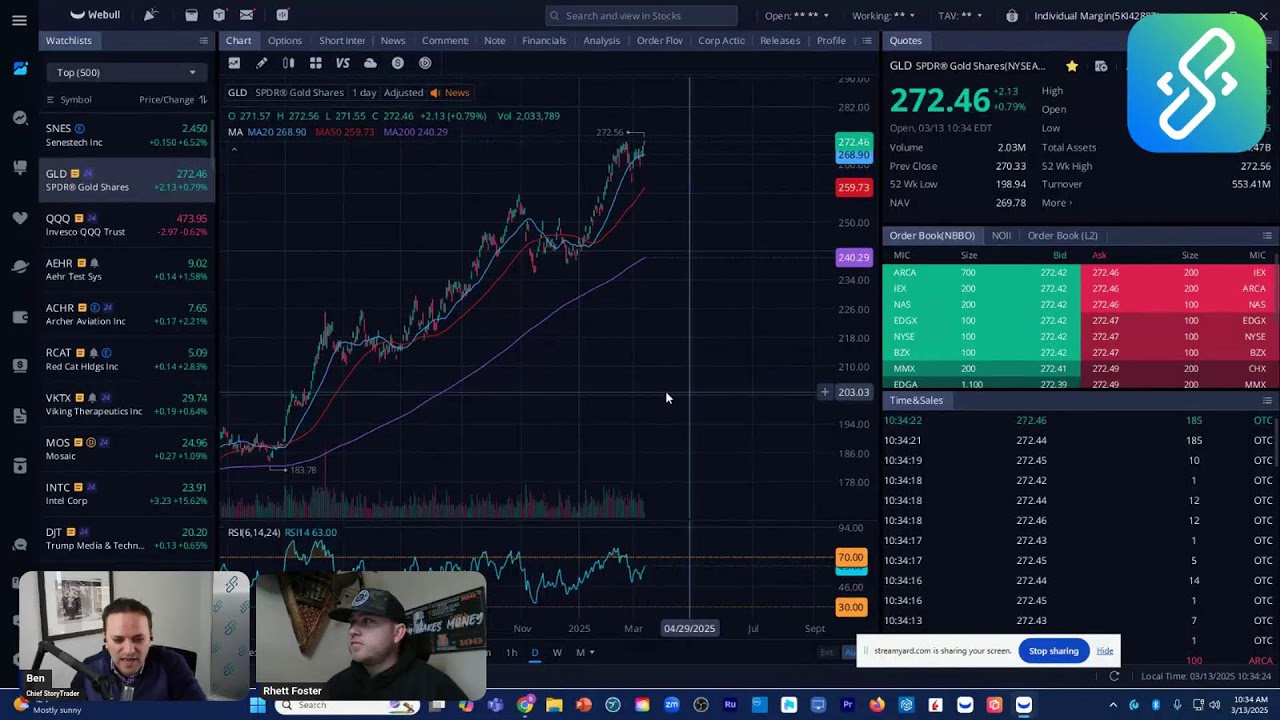Click the 240.29 purple MA200 price tag
Viewport: 1280px width, 720px height.
tap(854, 258)
